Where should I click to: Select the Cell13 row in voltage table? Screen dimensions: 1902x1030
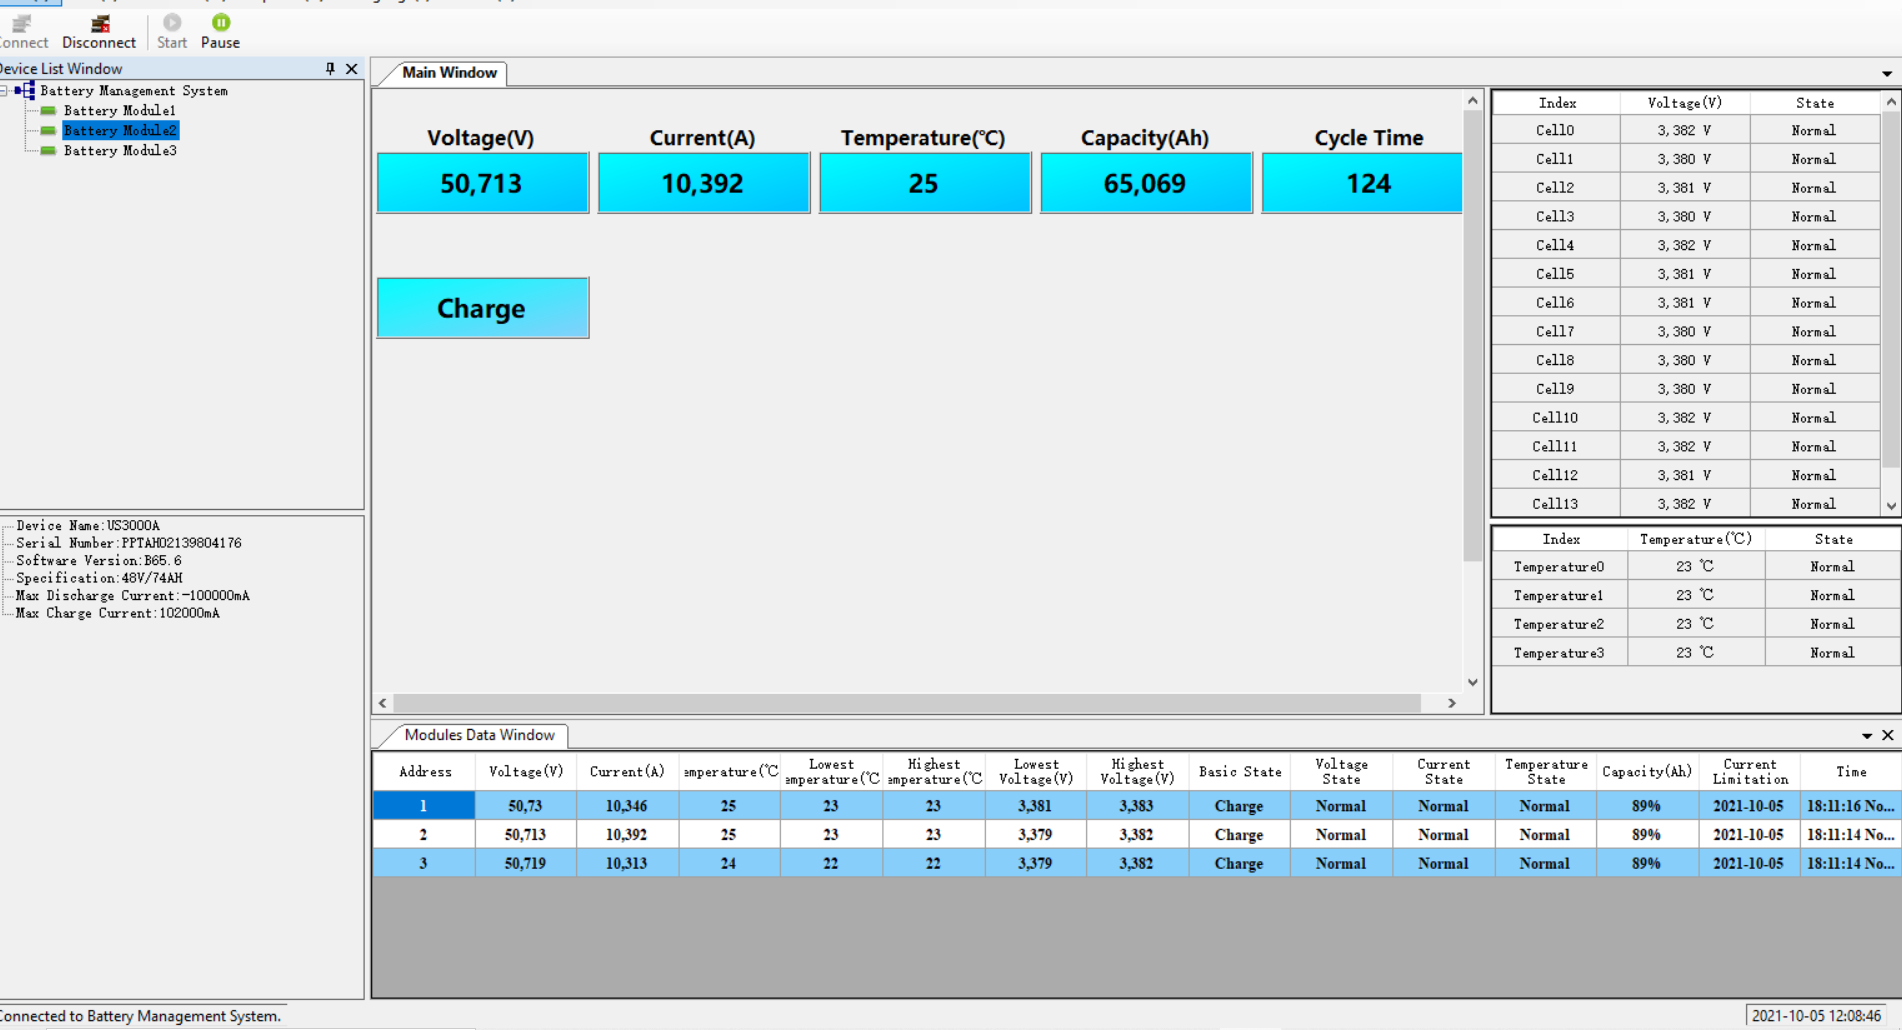(x=1687, y=504)
